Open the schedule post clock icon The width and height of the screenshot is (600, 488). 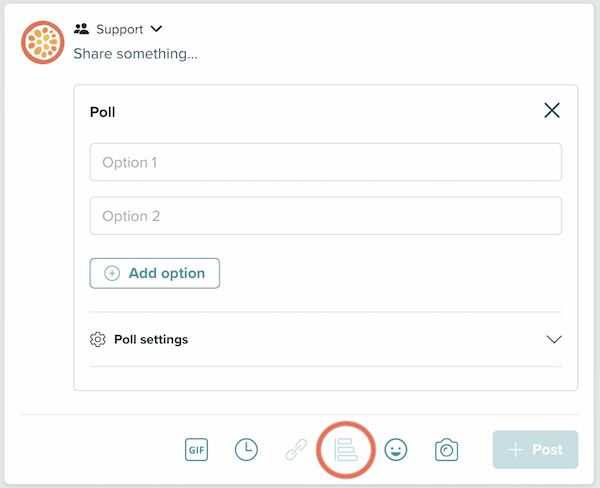coord(246,450)
